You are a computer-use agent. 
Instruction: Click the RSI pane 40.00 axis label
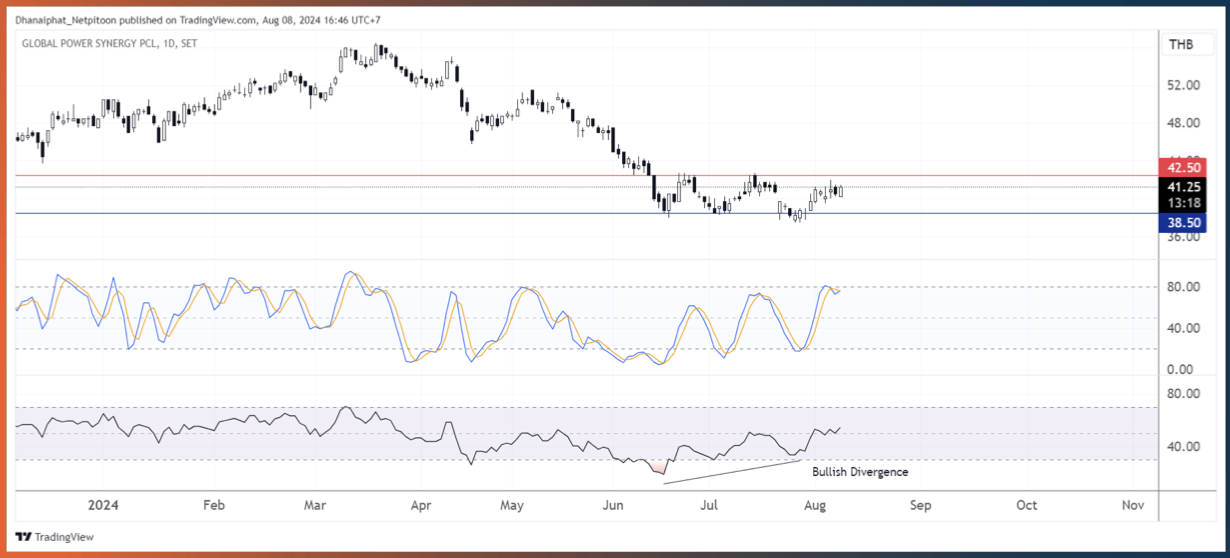tap(1184, 446)
